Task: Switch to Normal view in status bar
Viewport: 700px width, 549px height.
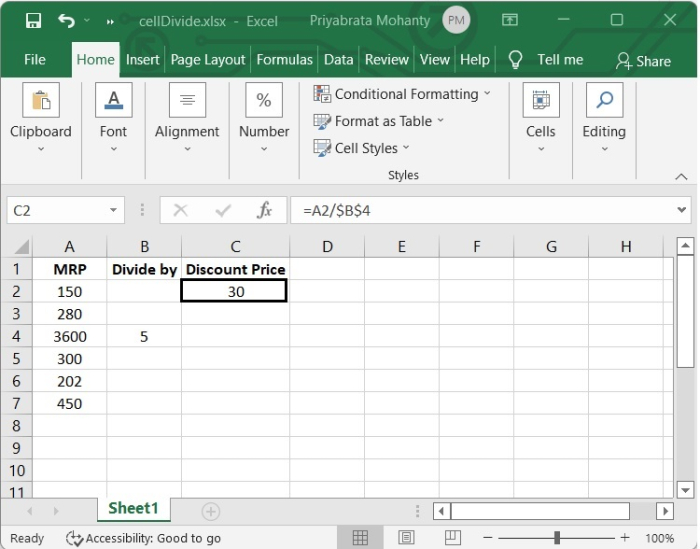Action: coord(361,538)
